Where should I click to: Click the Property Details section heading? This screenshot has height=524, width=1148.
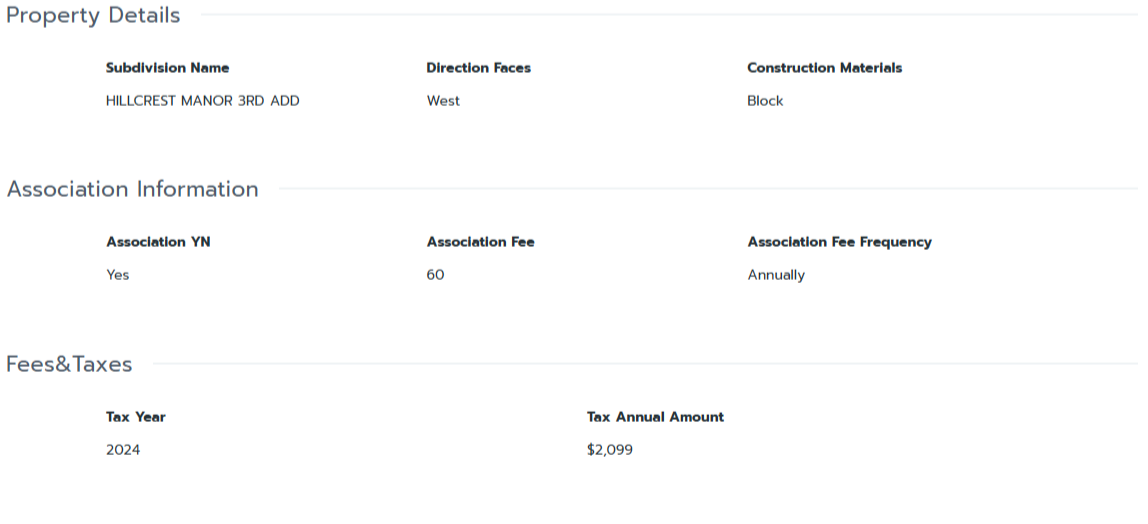93,16
